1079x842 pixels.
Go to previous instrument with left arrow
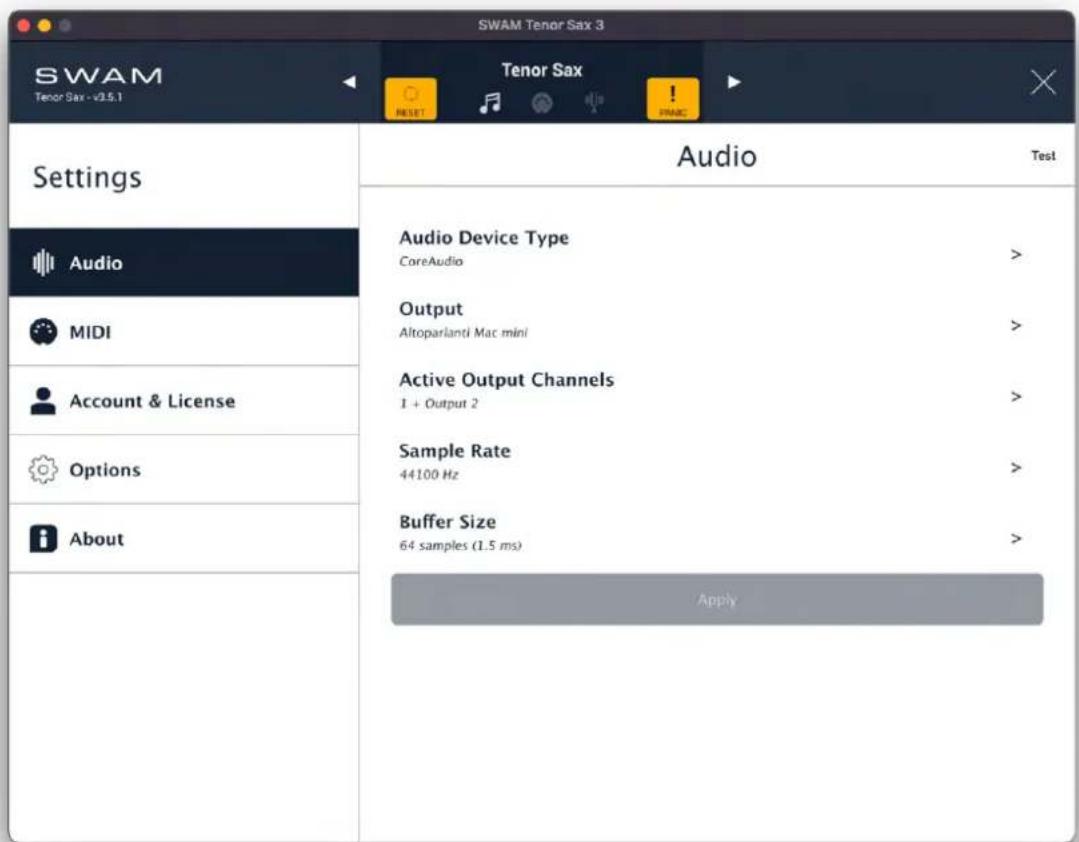pyautogui.click(x=350, y=82)
